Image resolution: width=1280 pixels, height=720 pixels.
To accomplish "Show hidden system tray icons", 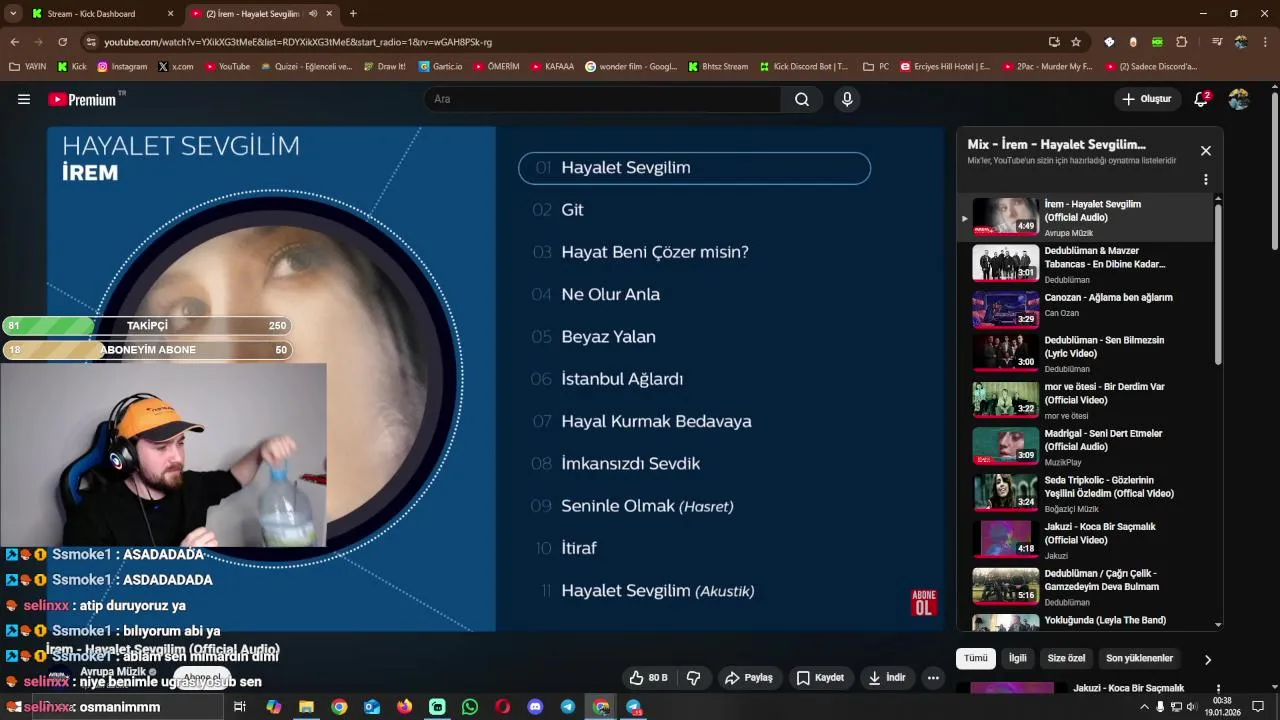I will pyautogui.click(x=1145, y=707).
